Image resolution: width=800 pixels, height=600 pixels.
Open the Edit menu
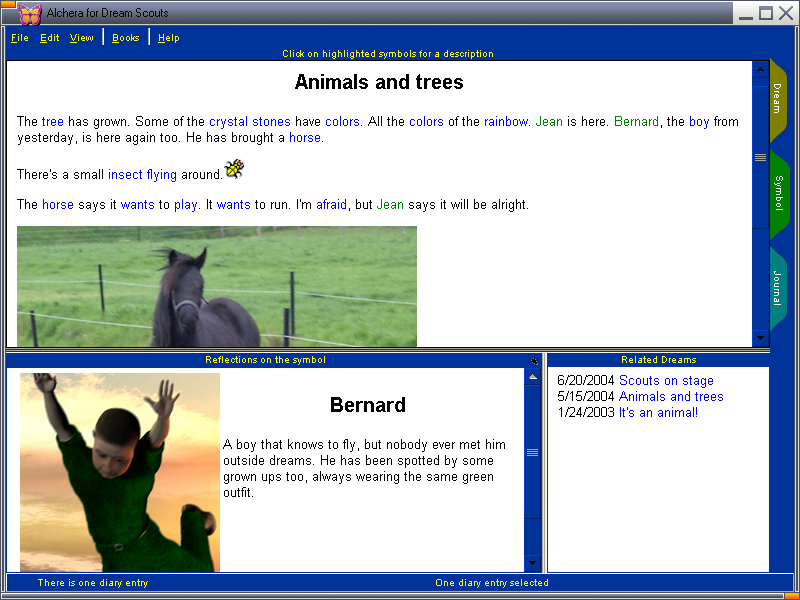click(49, 38)
